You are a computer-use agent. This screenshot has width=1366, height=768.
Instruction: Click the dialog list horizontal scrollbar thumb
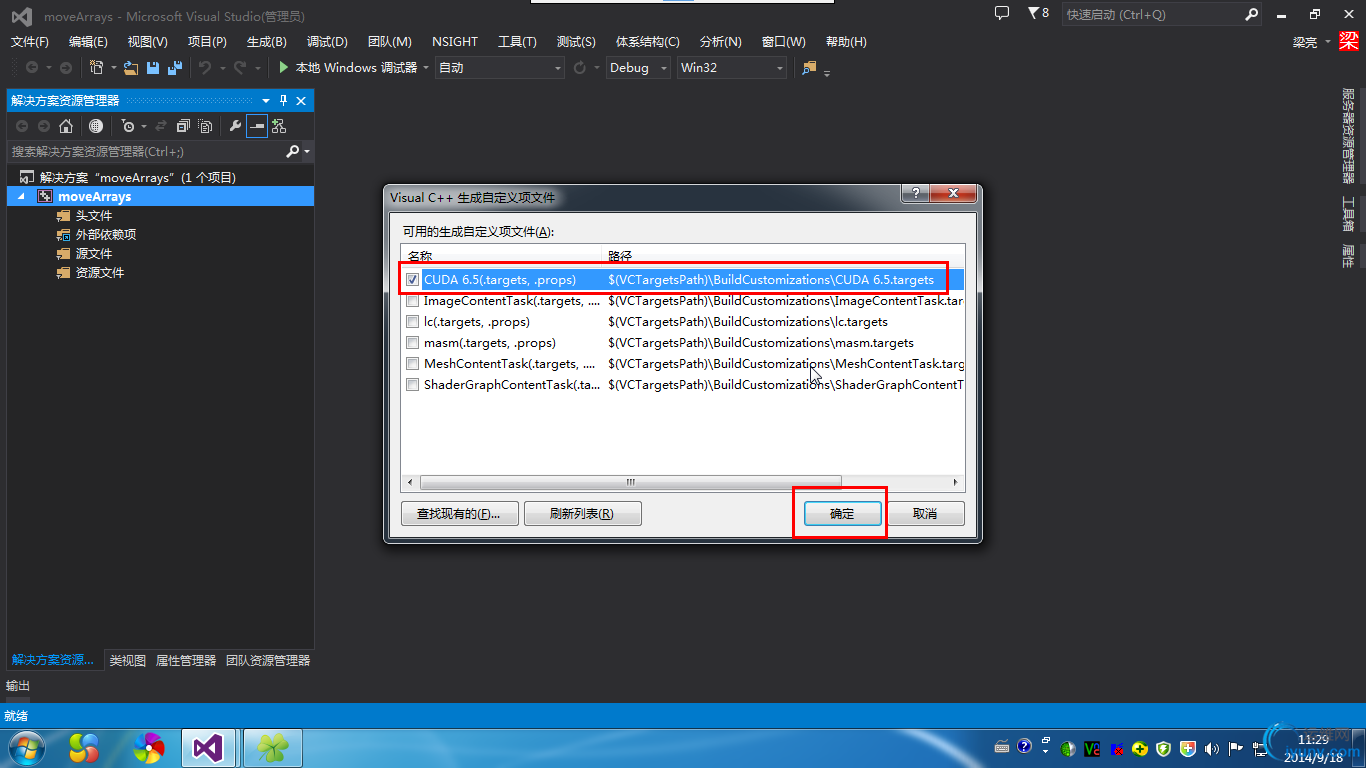click(630, 482)
